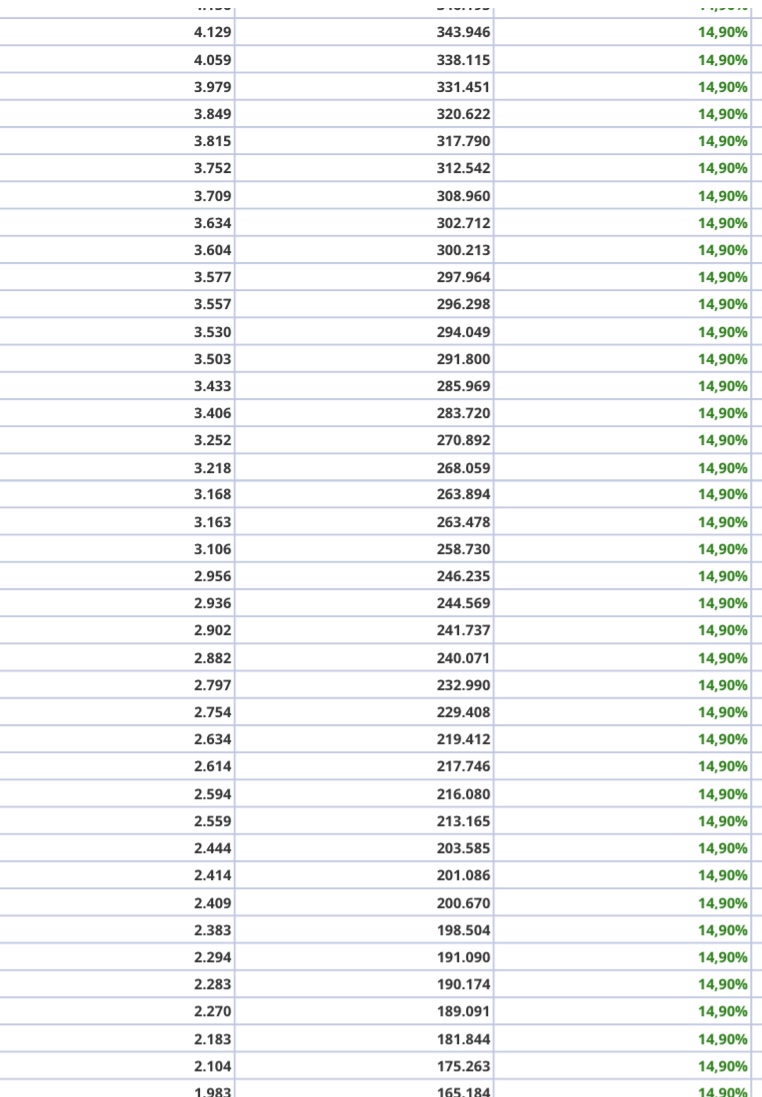This screenshot has height=1097, width=762.
Task: Select the cell with 2.754
Action: pos(213,712)
